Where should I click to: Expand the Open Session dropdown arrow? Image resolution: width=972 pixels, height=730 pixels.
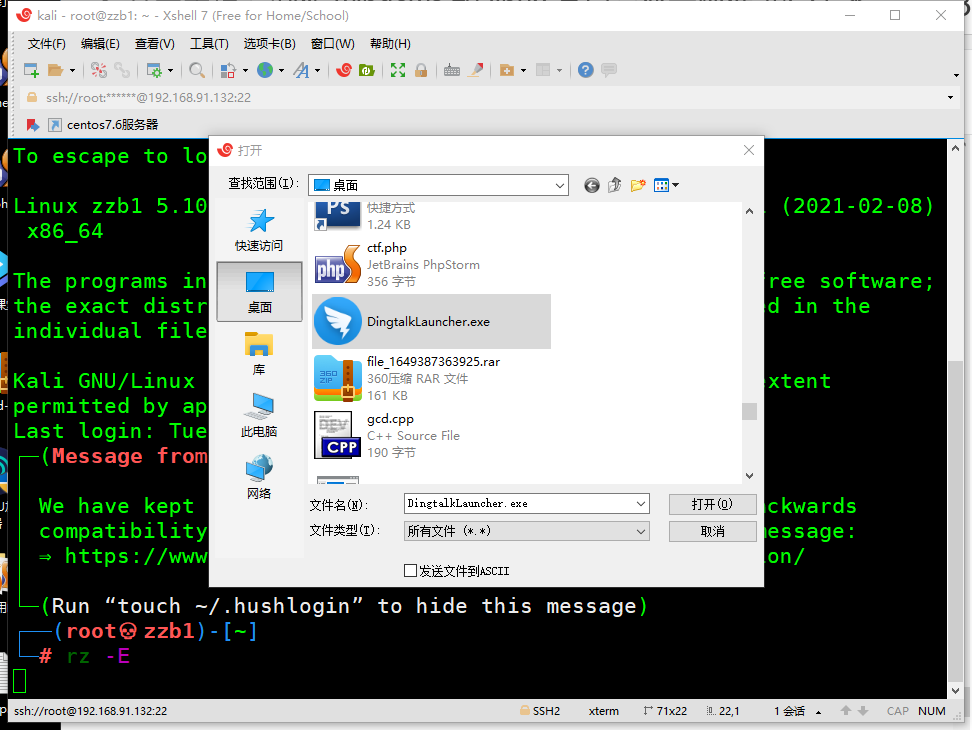(73, 71)
